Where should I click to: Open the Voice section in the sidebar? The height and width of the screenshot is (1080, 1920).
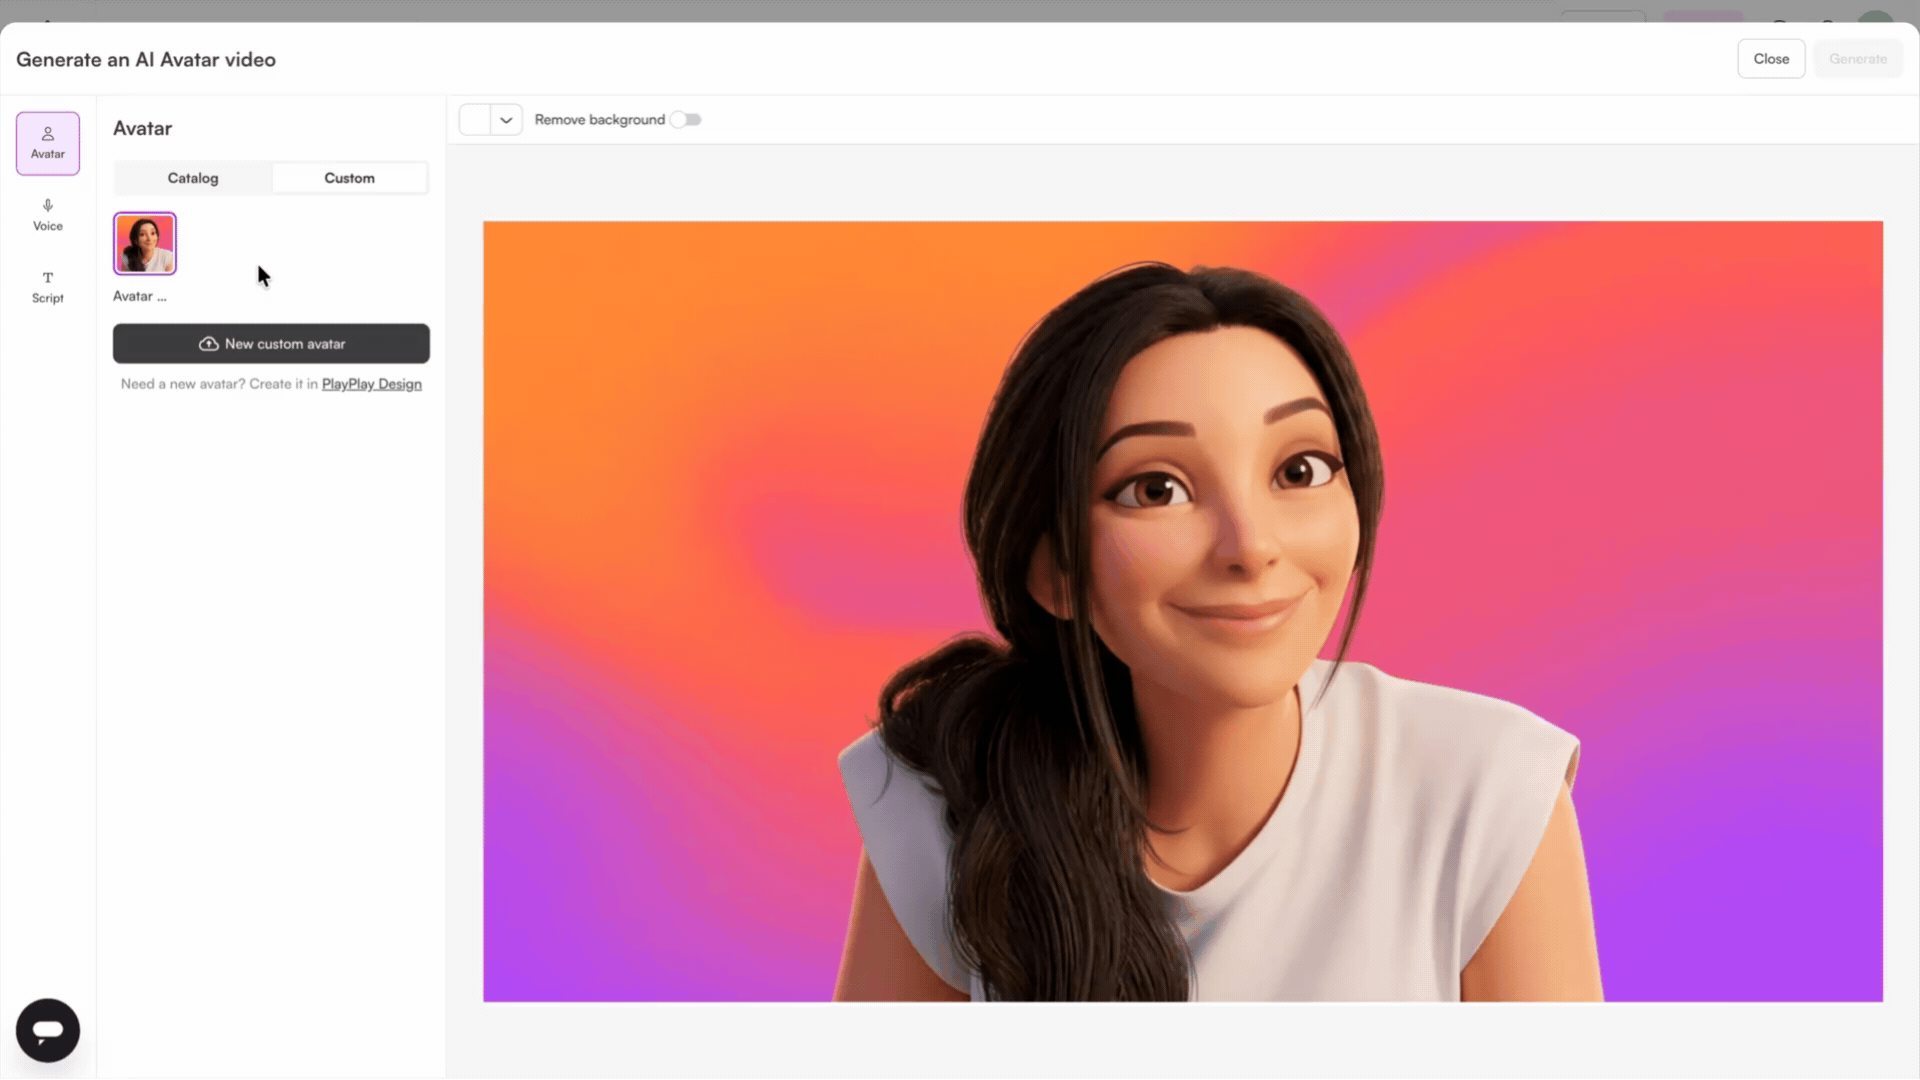tap(47, 215)
